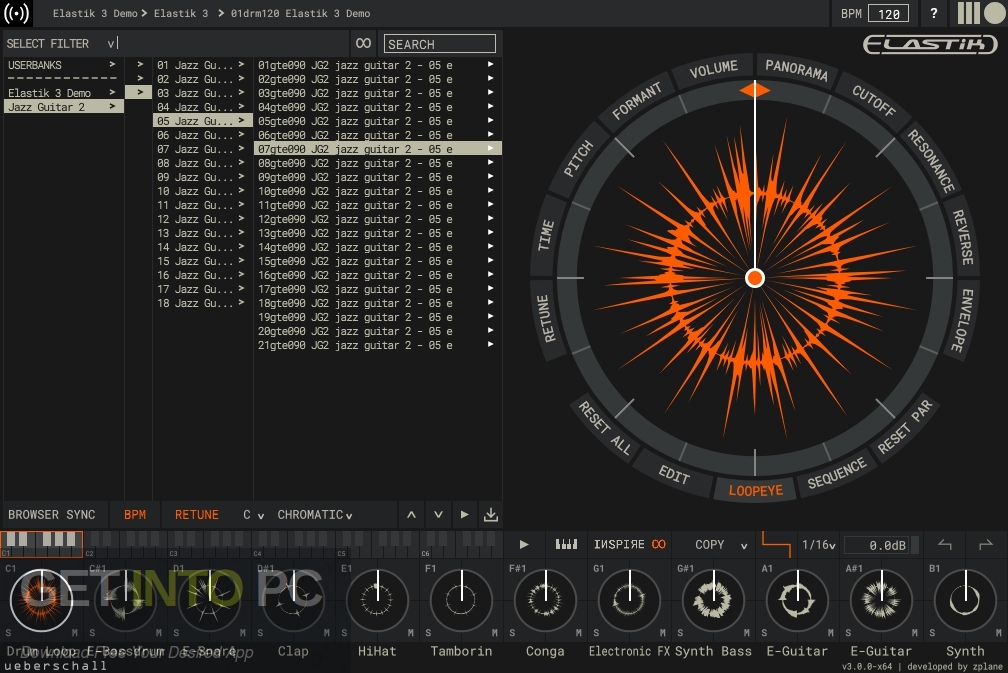Solo the Synth pad
Image resolution: width=1008 pixels, height=673 pixels.
932,633
